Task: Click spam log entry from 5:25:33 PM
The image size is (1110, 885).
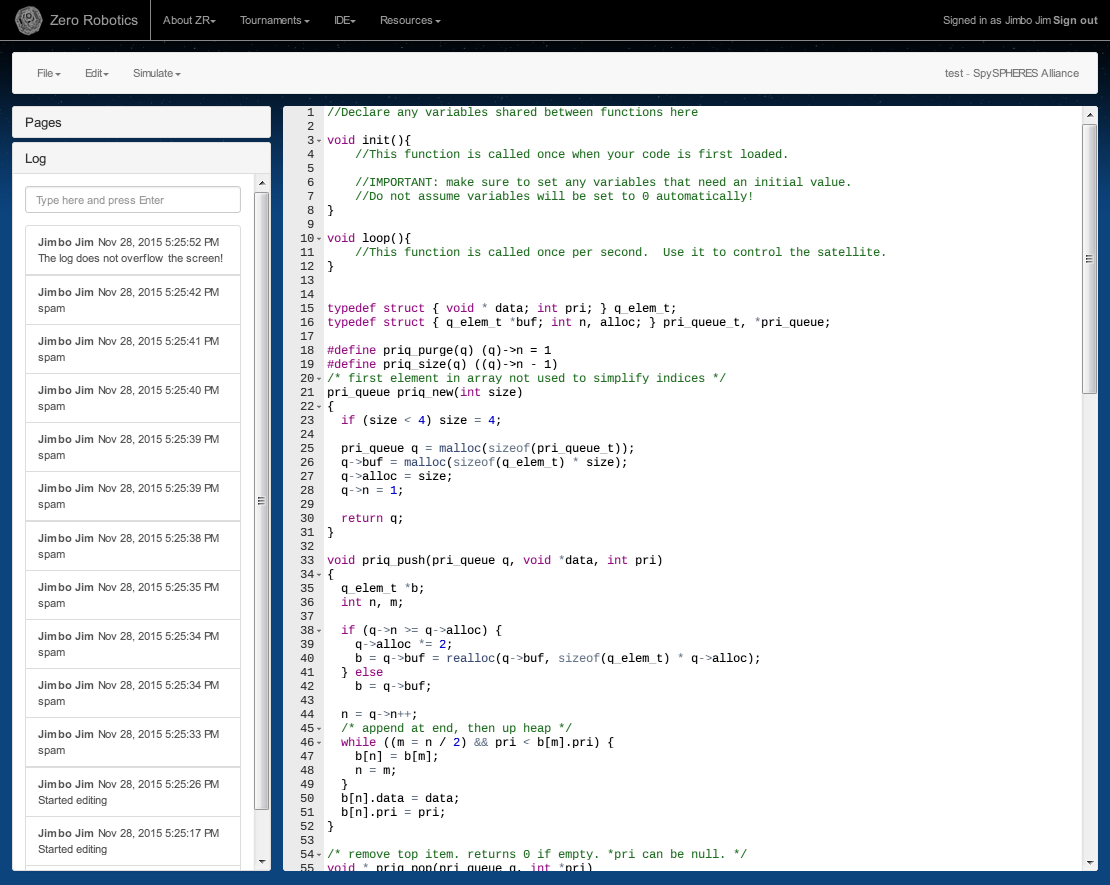Action: (x=133, y=742)
